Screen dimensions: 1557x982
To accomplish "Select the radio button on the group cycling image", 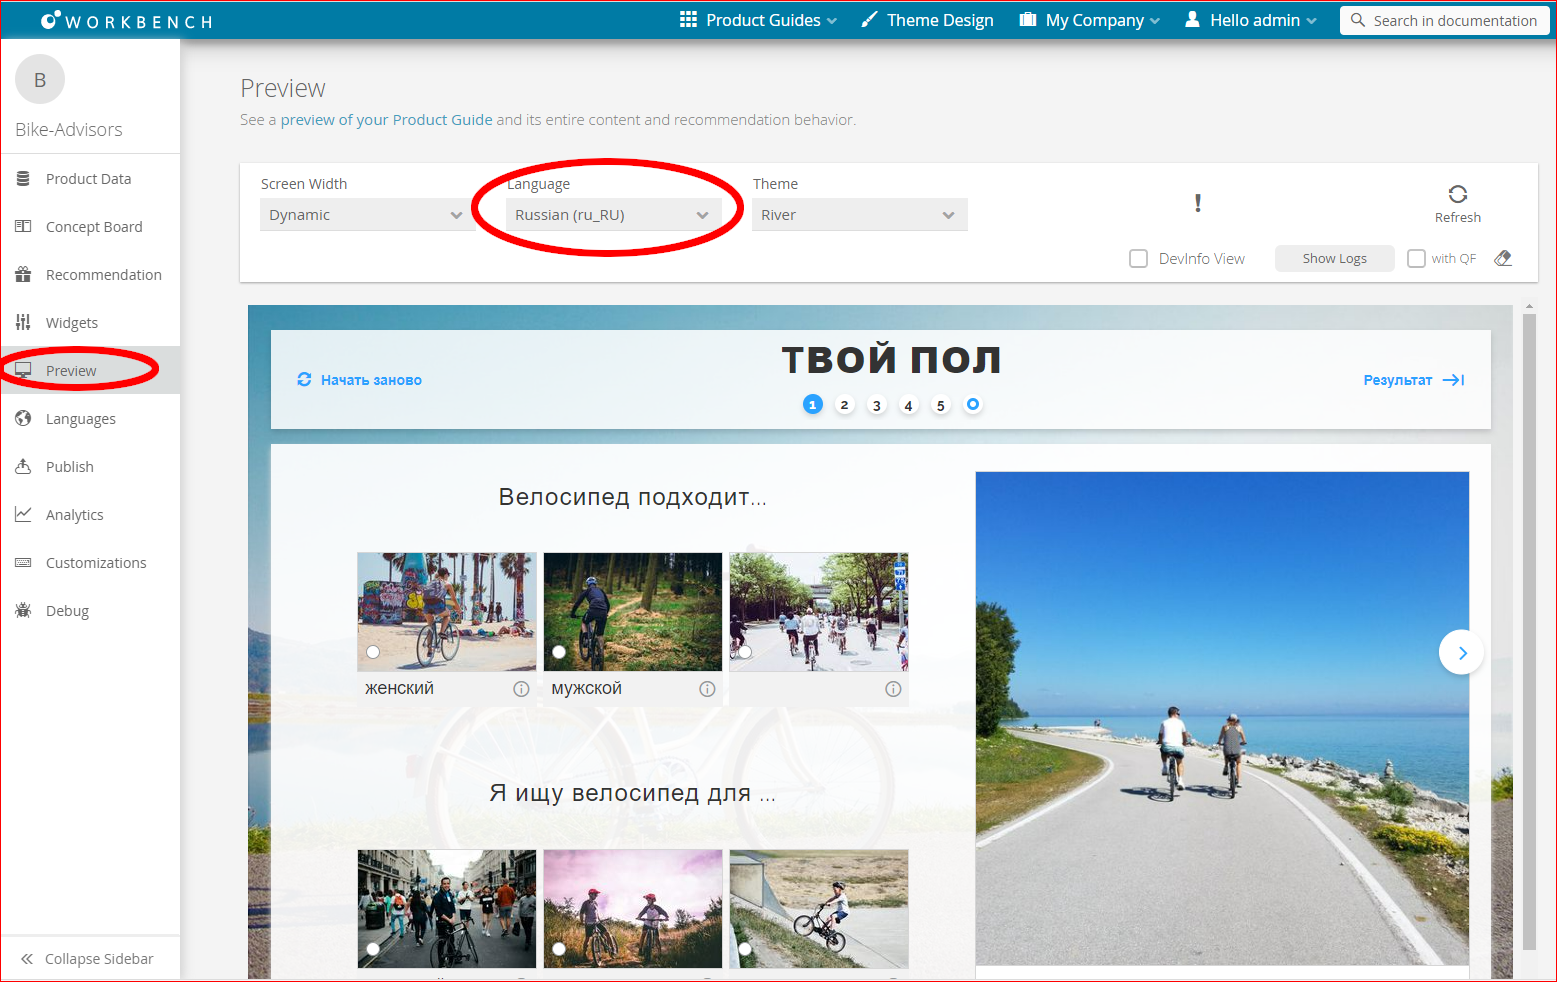I will point(745,652).
